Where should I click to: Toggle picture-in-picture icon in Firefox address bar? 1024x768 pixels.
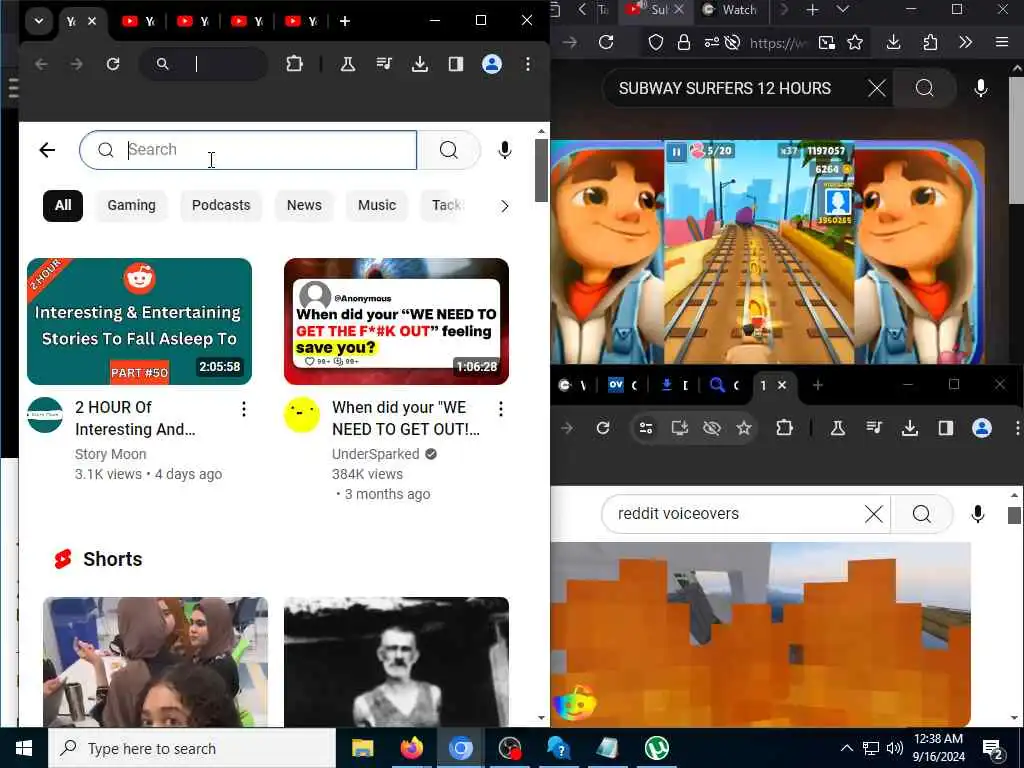[827, 42]
